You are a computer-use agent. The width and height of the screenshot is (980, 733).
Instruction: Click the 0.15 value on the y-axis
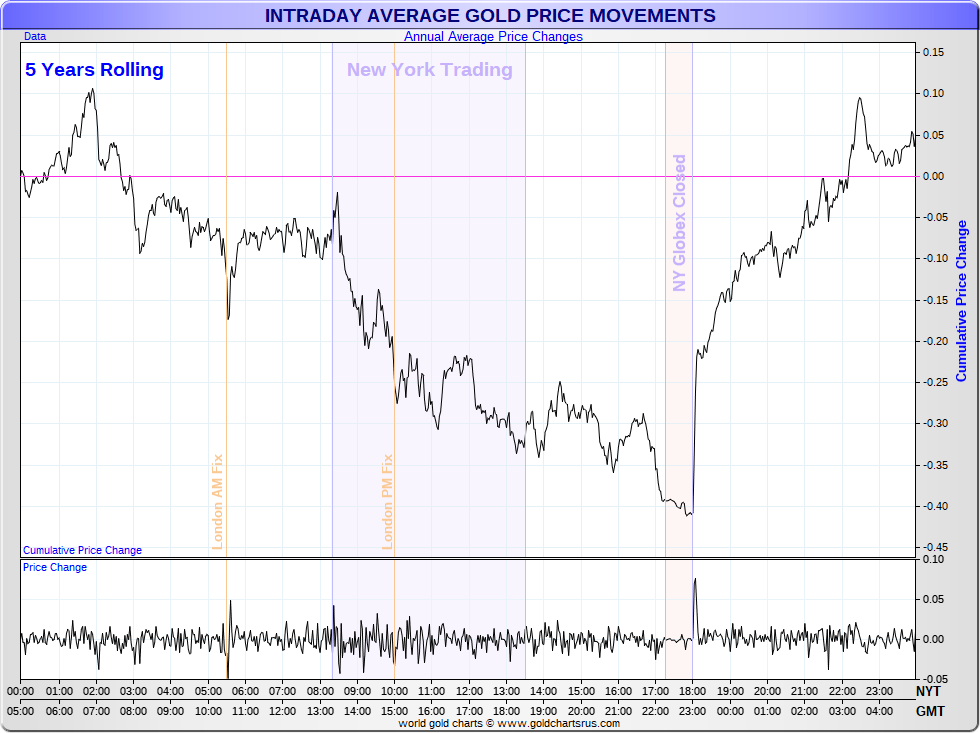[934, 52]
